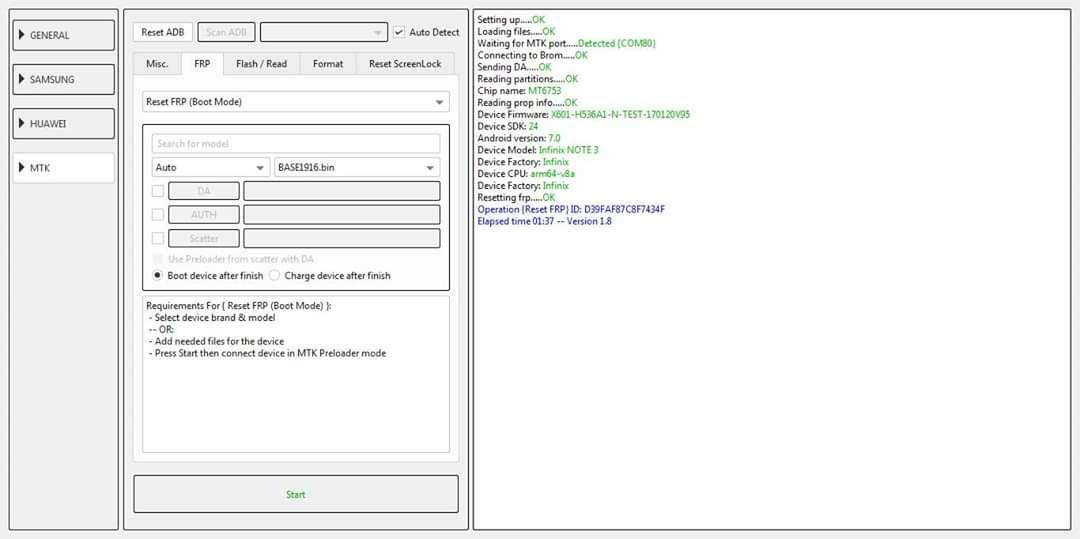Click the Android version 7.0 log line
Image resolution: width=1080 pixels, height=539 pixels.
(519, 138)
